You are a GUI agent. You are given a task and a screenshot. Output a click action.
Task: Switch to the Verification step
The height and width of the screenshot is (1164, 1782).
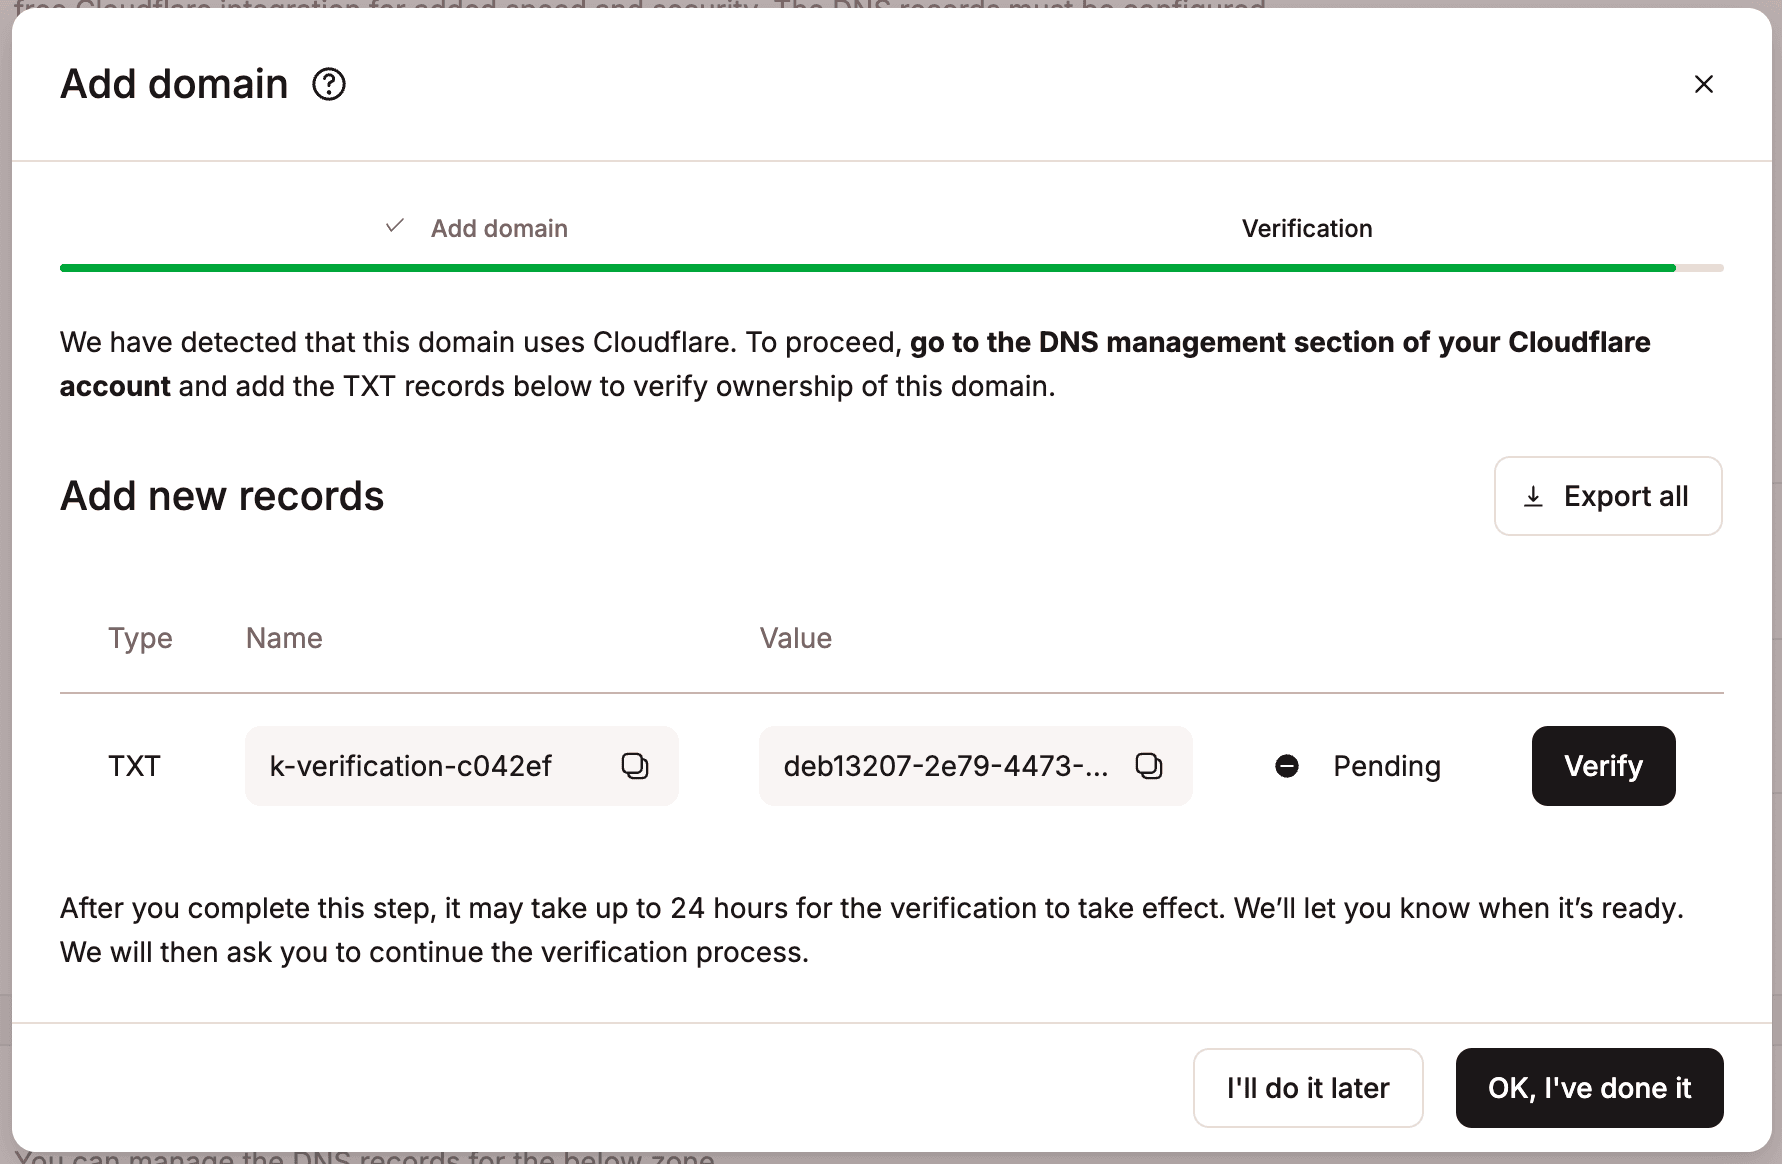point(1306,228)
